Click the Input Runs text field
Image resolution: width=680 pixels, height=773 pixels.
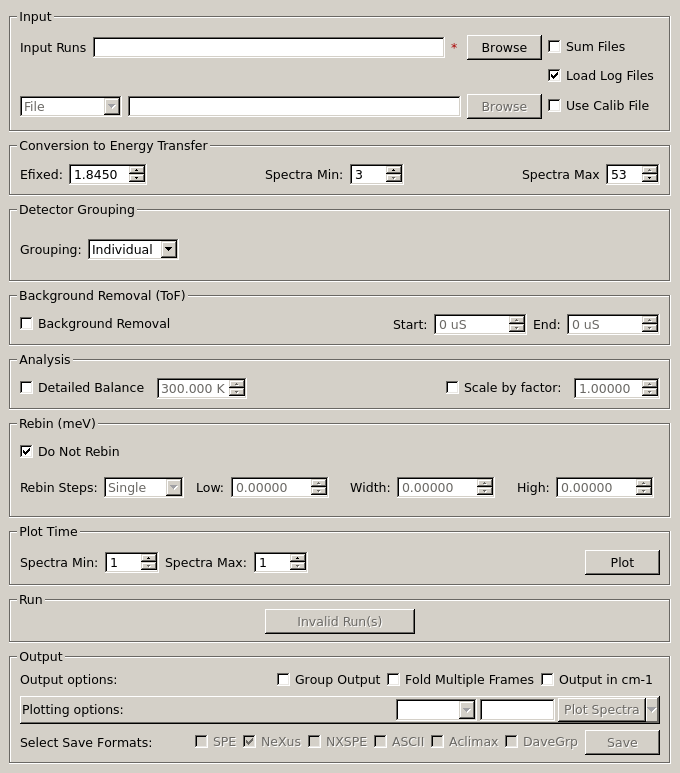tap(268, 47)
